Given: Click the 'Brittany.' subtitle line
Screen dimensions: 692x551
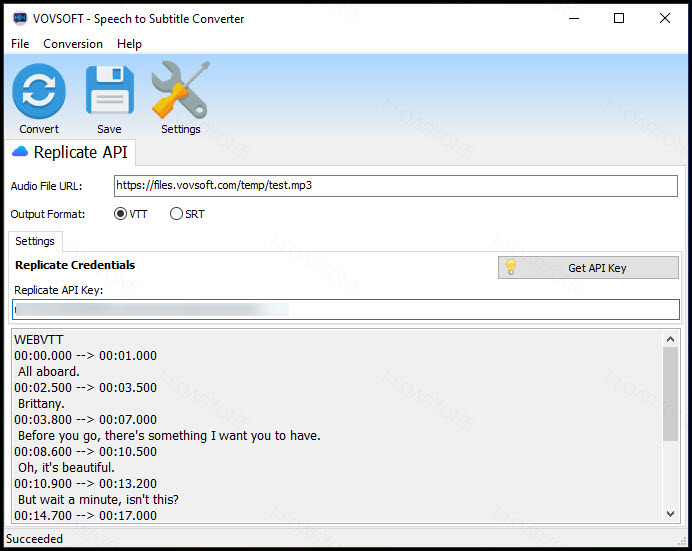Looking at the screenshot, I should pos(41,404).
